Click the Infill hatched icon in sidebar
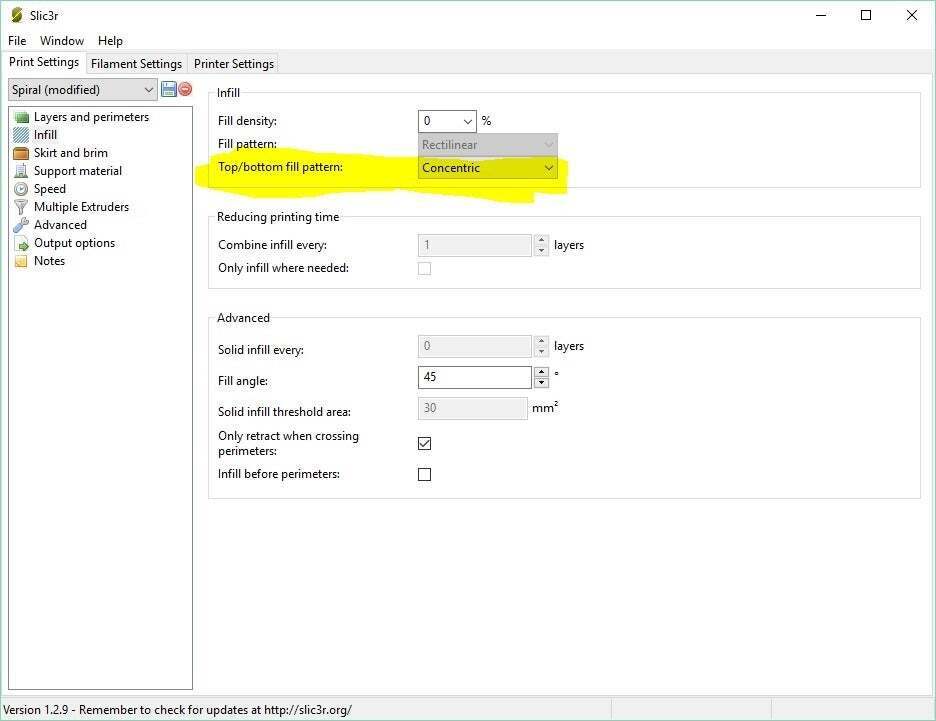The width and height of the screenshot is (936, 721). tap(21, 135)
